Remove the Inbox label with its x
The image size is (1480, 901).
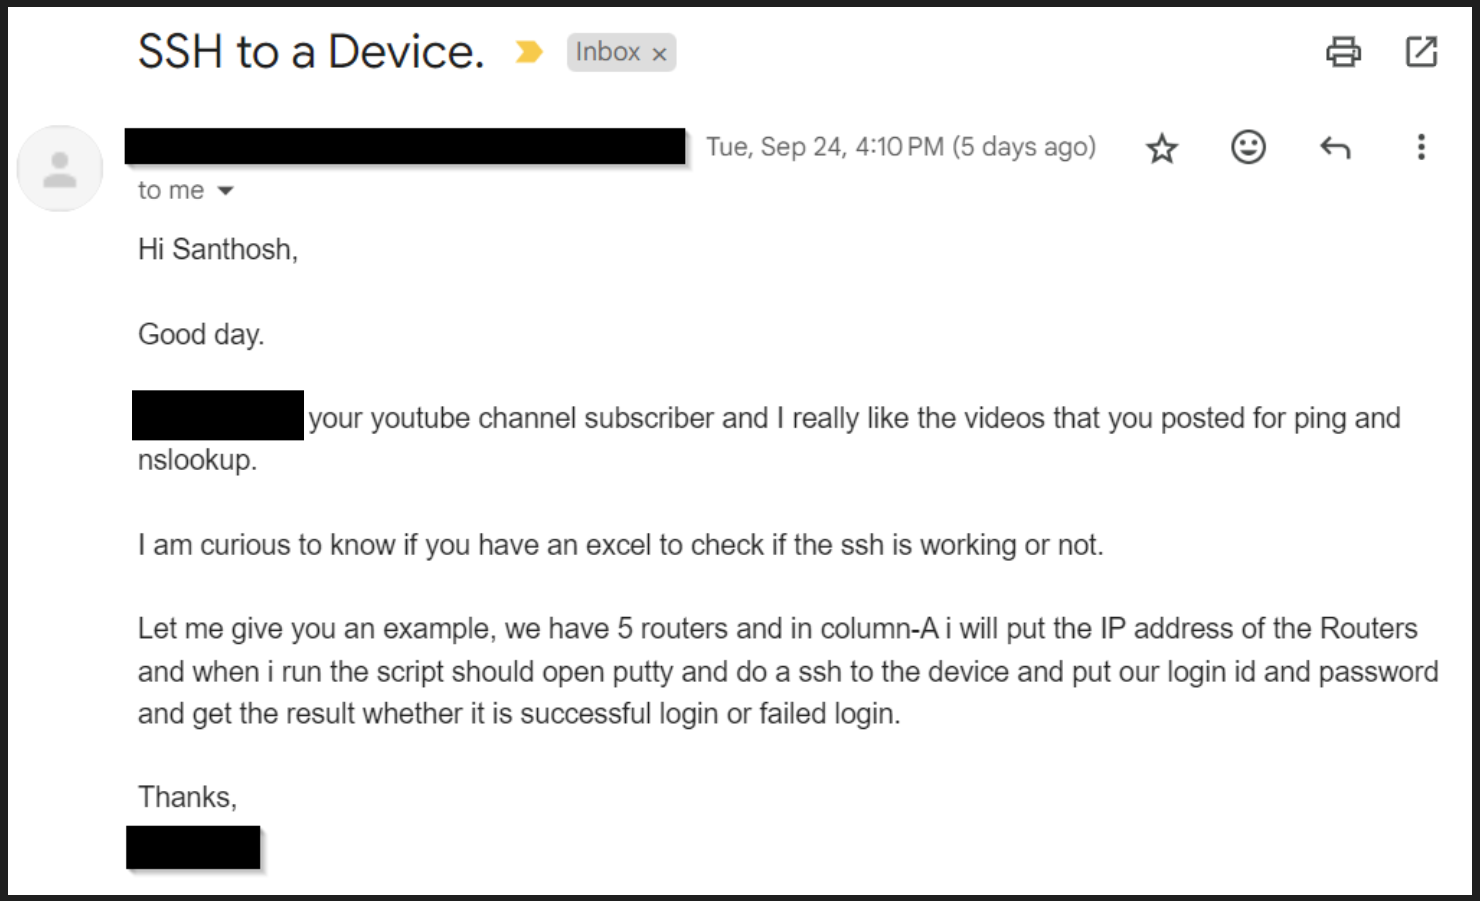[659, 54]
